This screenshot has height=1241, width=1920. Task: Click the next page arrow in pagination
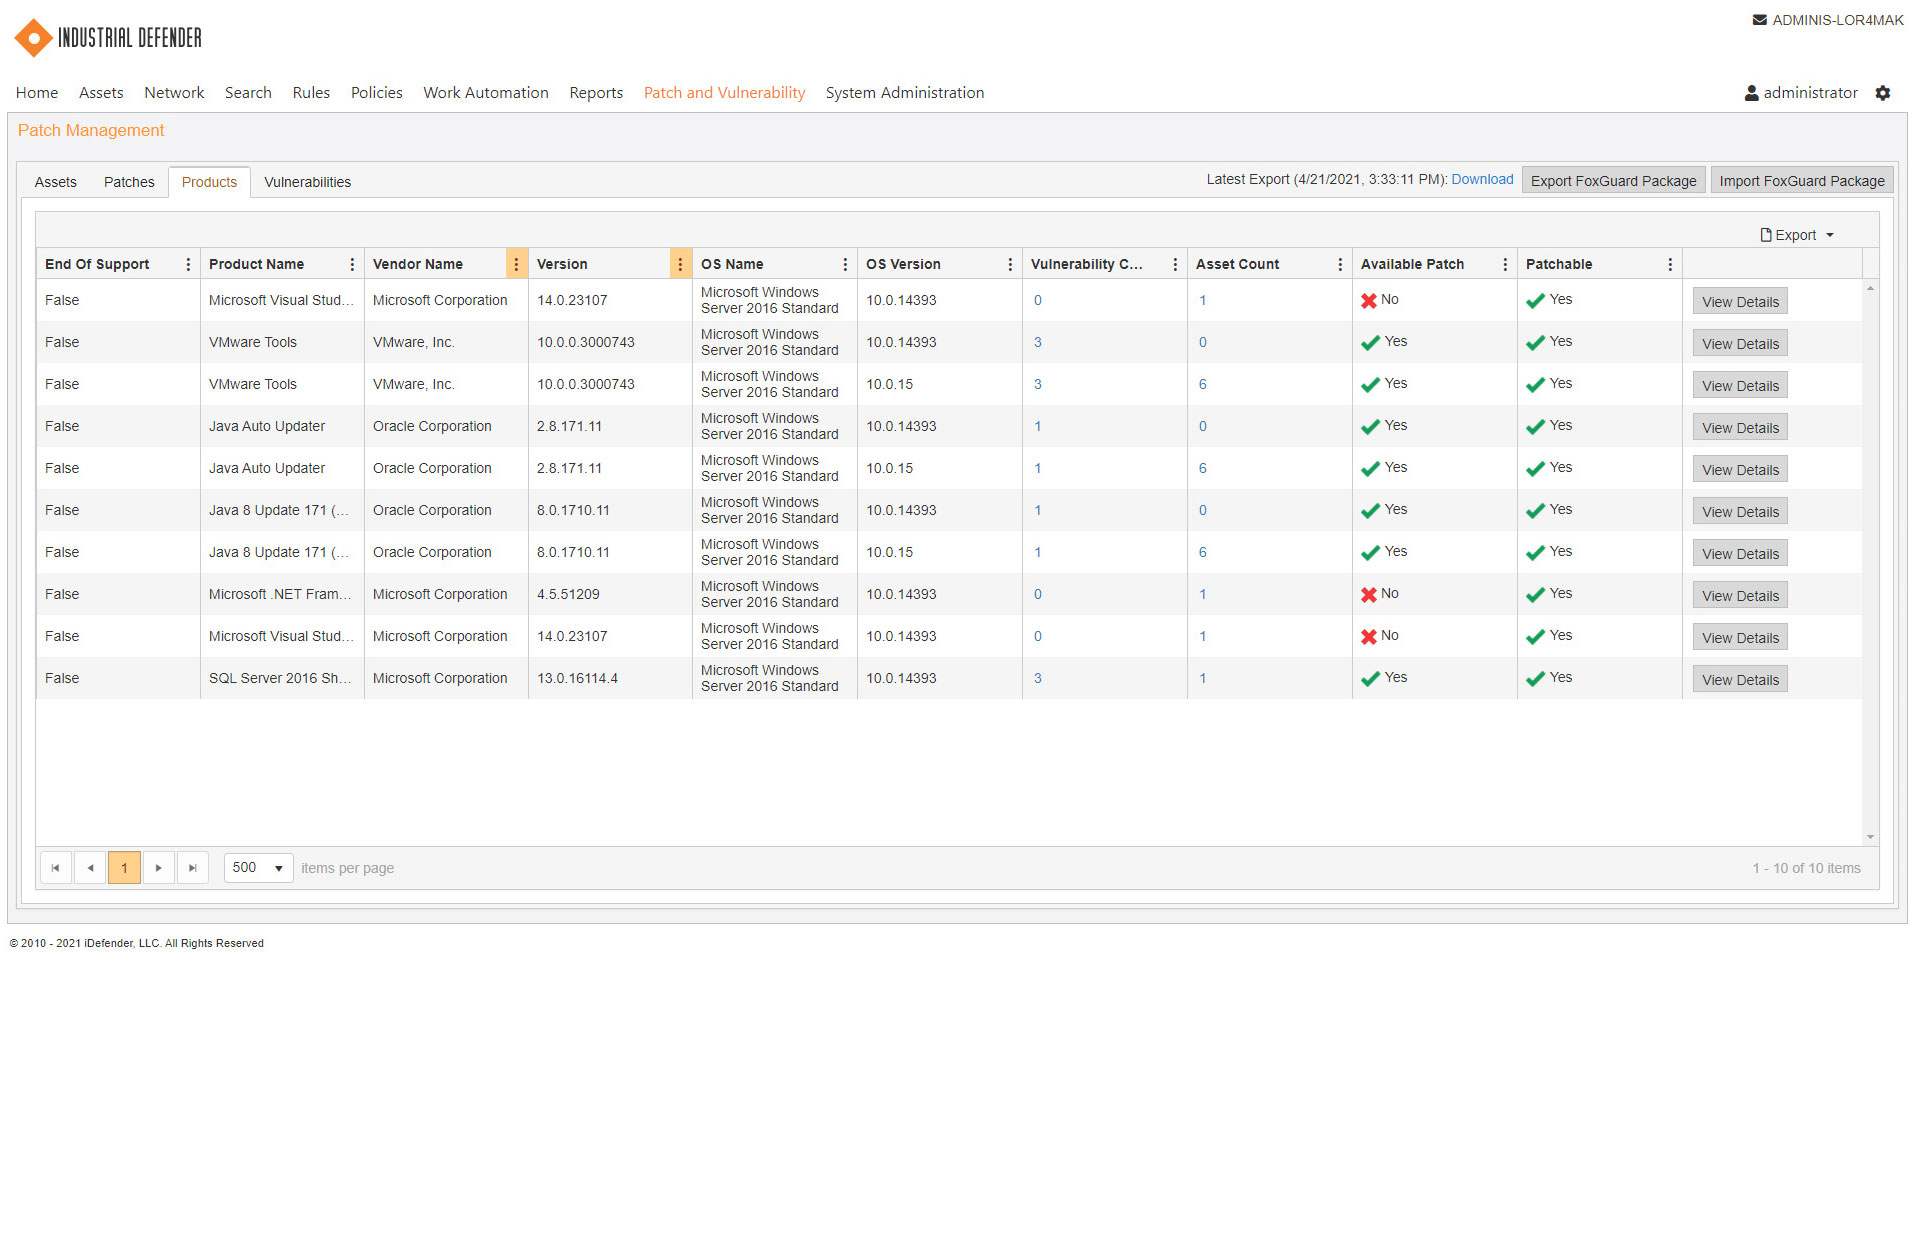tap(158, 867)
